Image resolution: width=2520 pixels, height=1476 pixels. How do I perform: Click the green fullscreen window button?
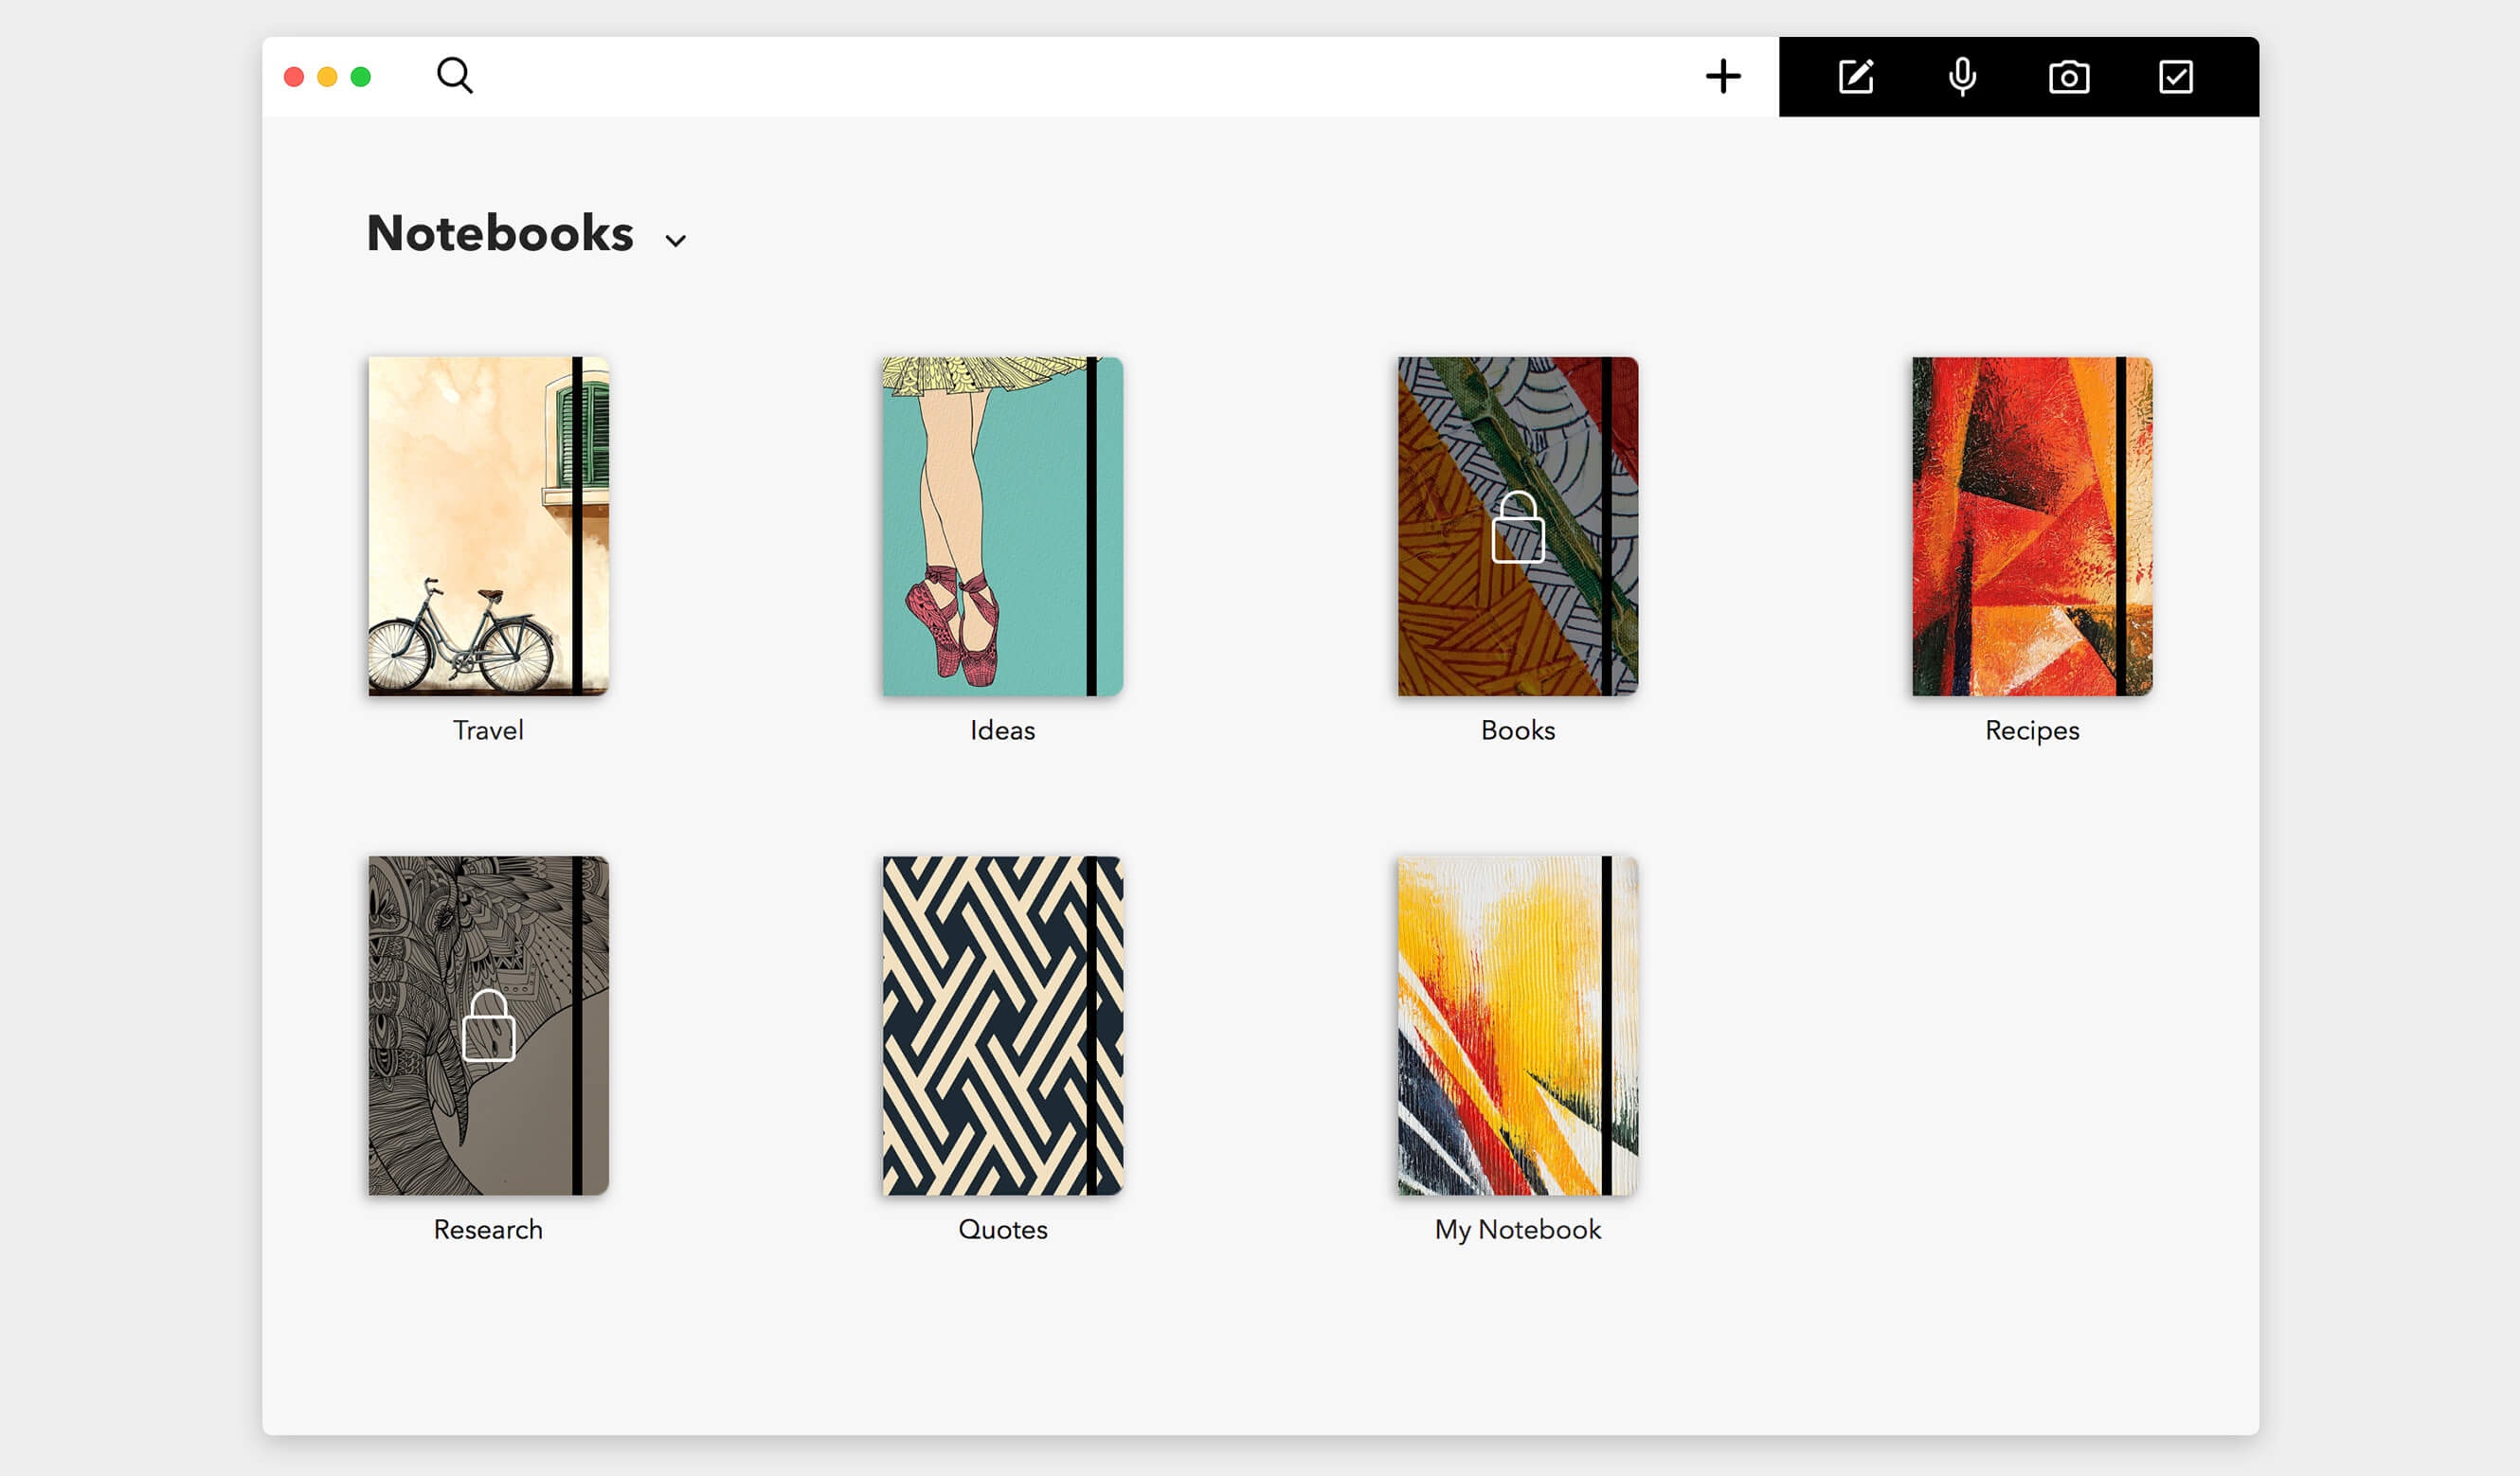(x=361, y=77)
